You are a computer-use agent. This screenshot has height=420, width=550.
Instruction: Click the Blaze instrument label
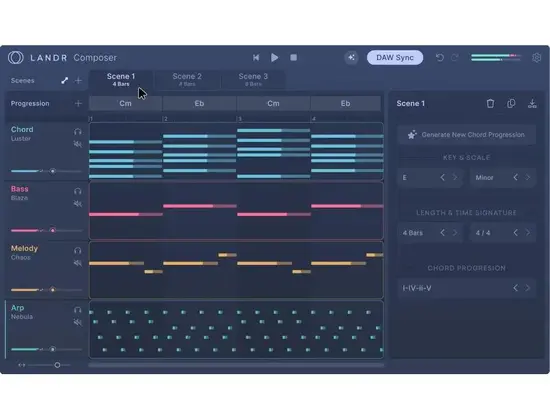point(19,198)
